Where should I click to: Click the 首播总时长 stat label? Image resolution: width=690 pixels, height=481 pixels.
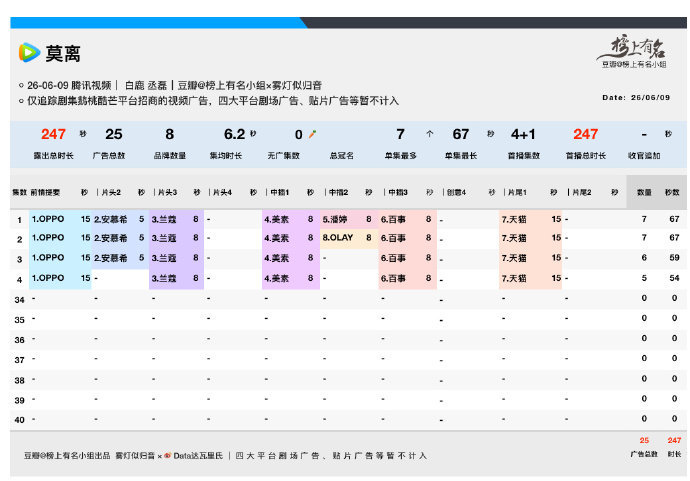[x=586, y=155]
